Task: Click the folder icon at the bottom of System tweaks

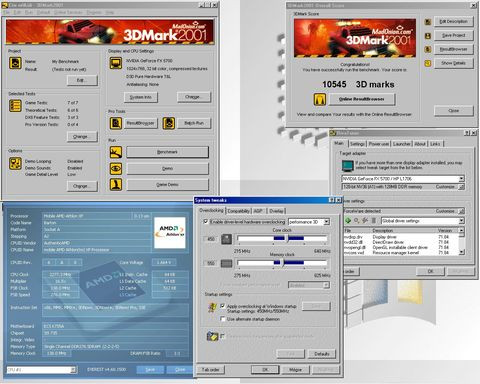Action: coord(212,336)
